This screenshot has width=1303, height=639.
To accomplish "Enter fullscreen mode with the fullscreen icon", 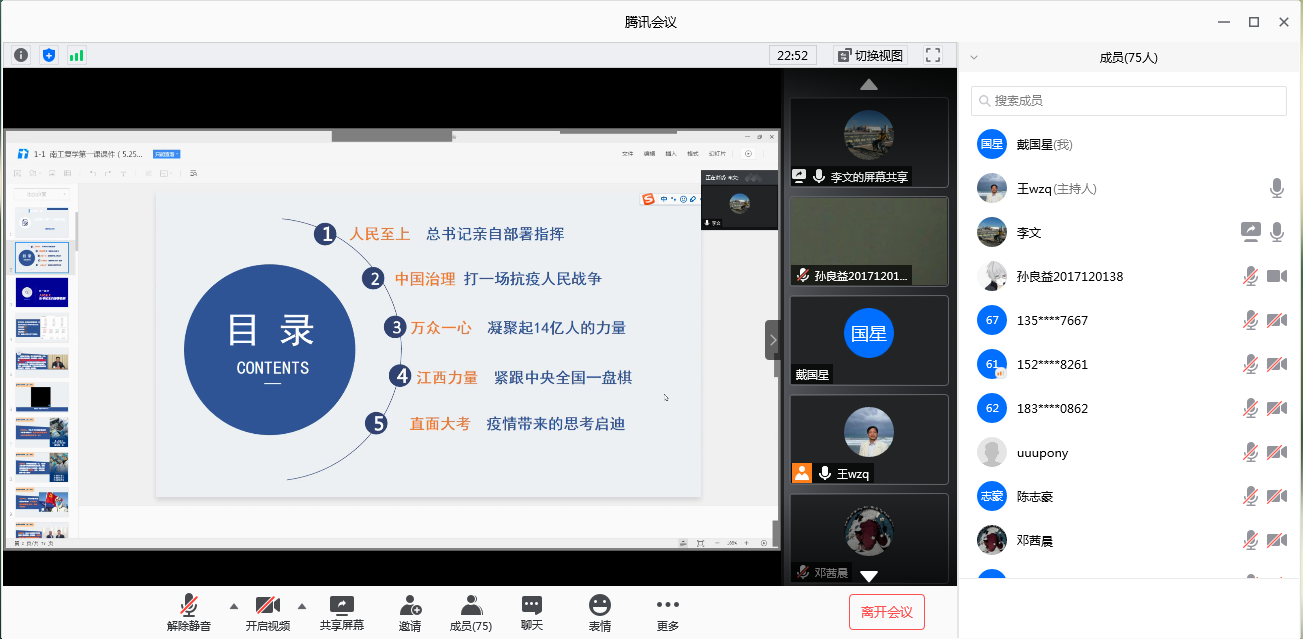I will 933,55.
